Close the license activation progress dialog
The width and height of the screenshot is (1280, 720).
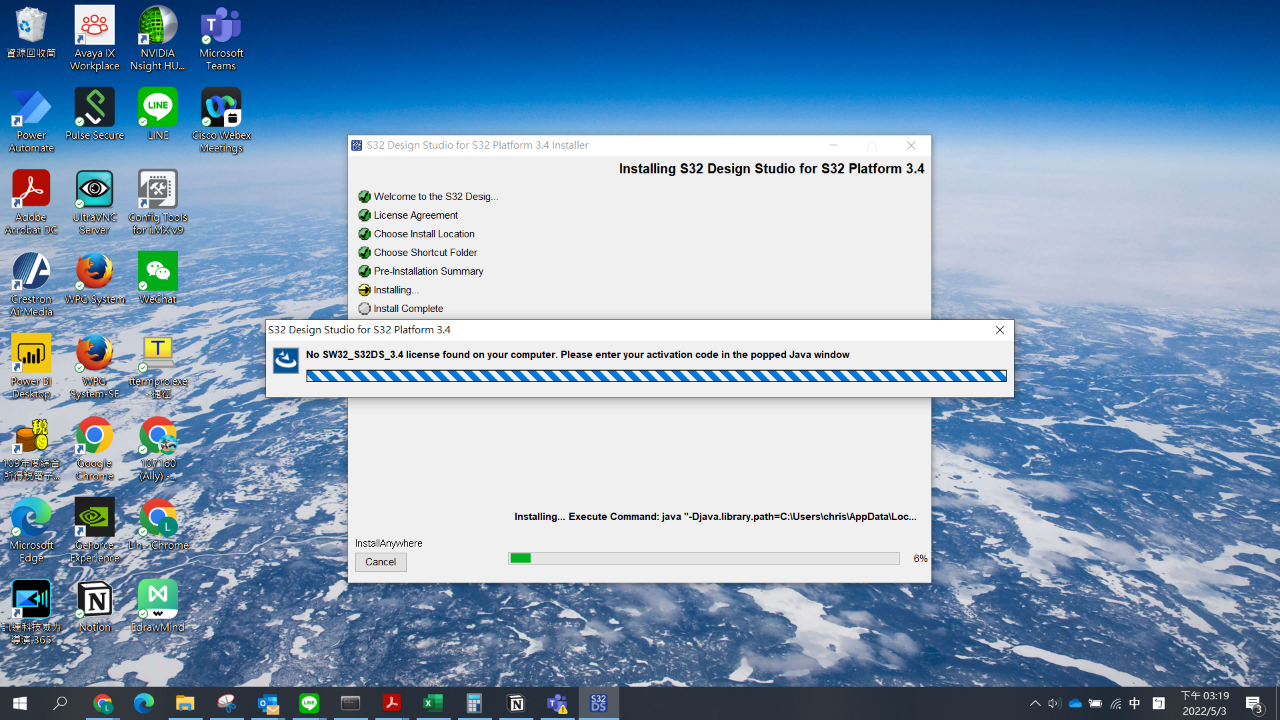pyautogui.click(x=999, y=330)
